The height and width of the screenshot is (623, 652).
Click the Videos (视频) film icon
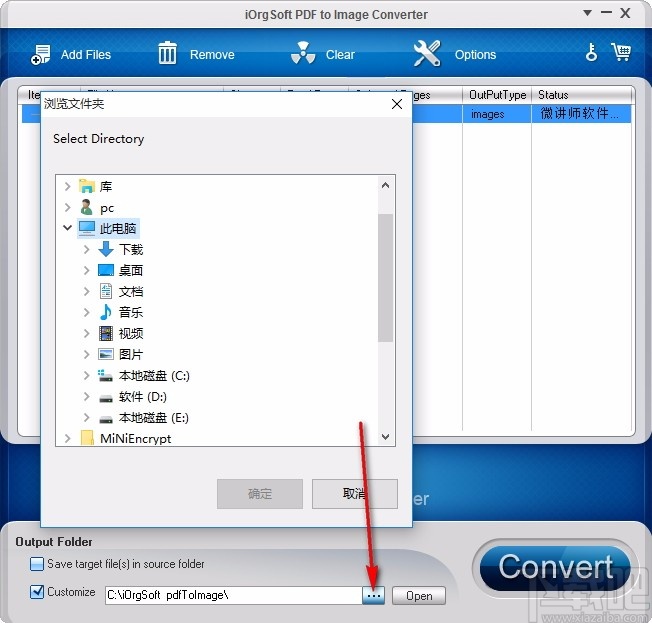(106, 333)
